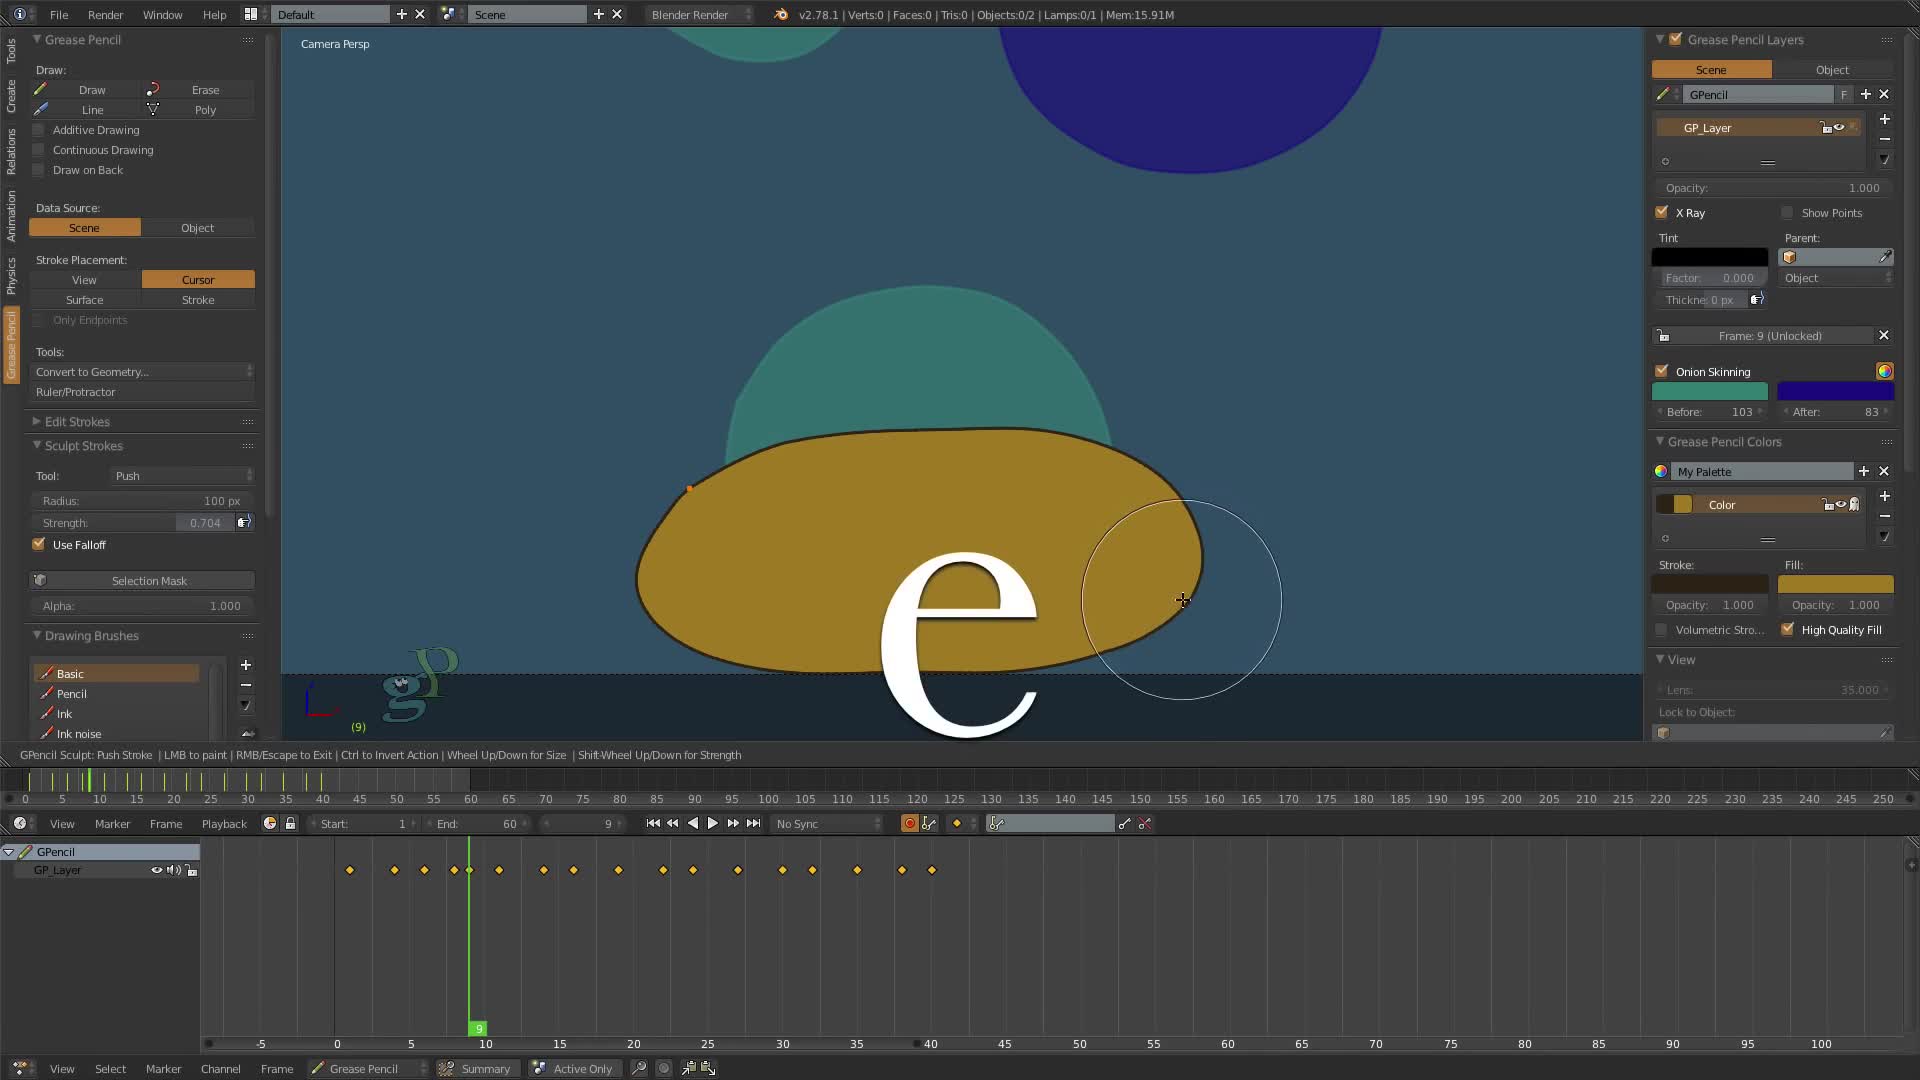Expand the Edit Strokes panel

(76, 422)
